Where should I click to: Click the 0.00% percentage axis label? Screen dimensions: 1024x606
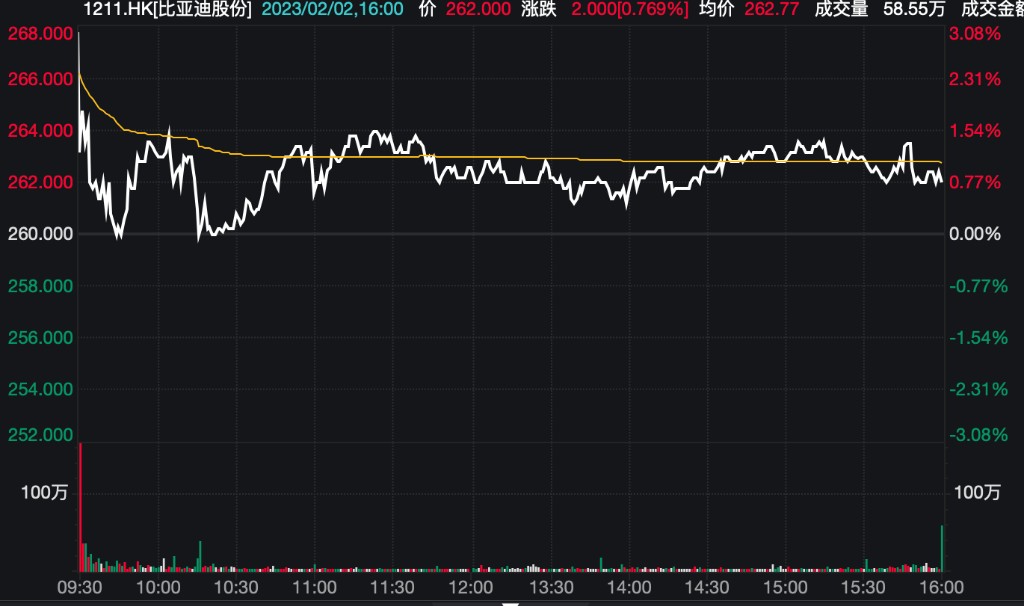click(x=974, y=234)
